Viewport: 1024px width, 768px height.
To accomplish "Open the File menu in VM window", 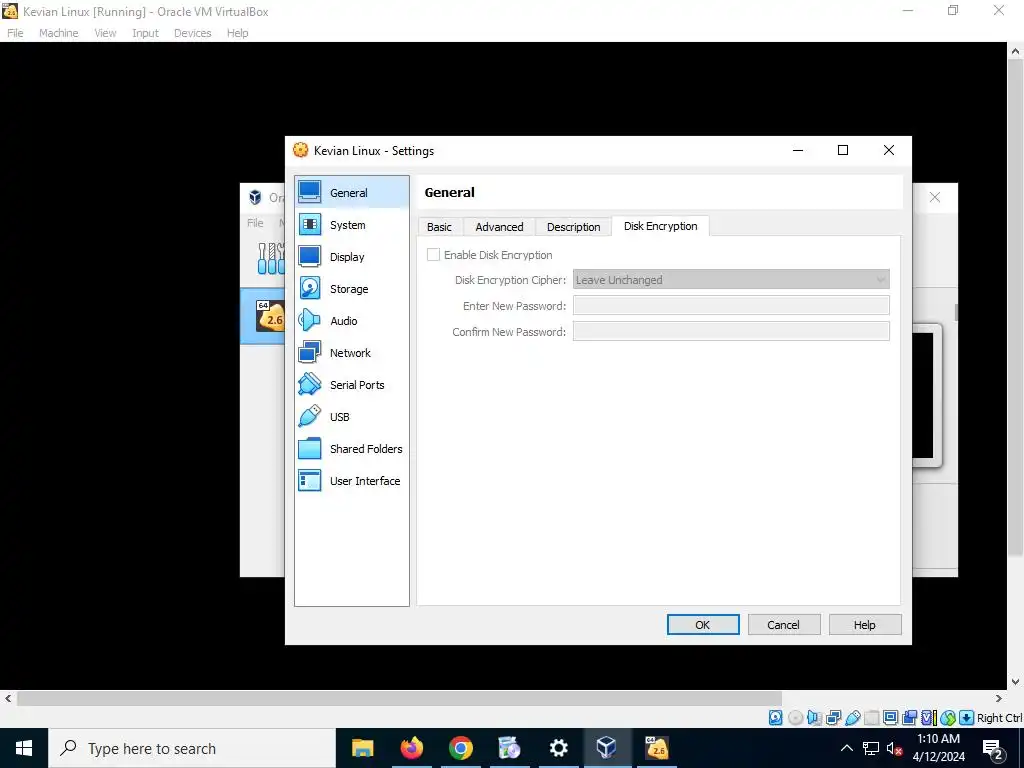I will (15, 33).
